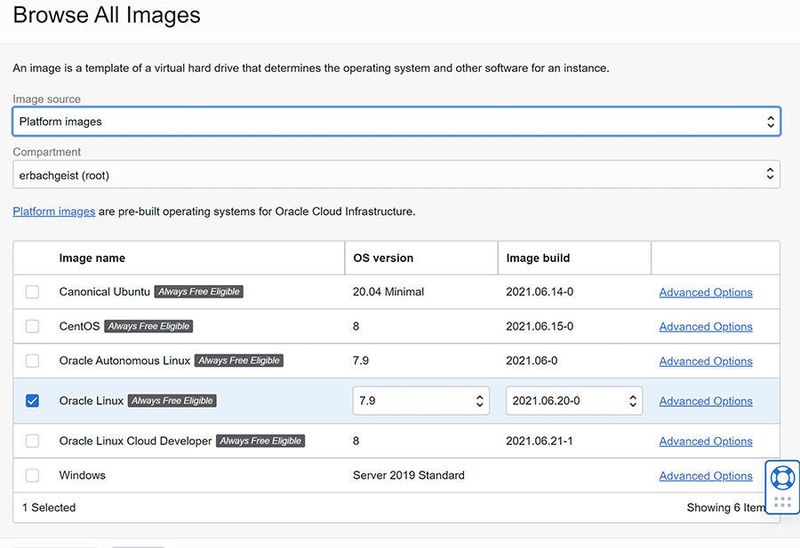Tick the Oracle Autonomous Linux checkbox
Screen dimensions: 800x548
[x=33, y=361]
